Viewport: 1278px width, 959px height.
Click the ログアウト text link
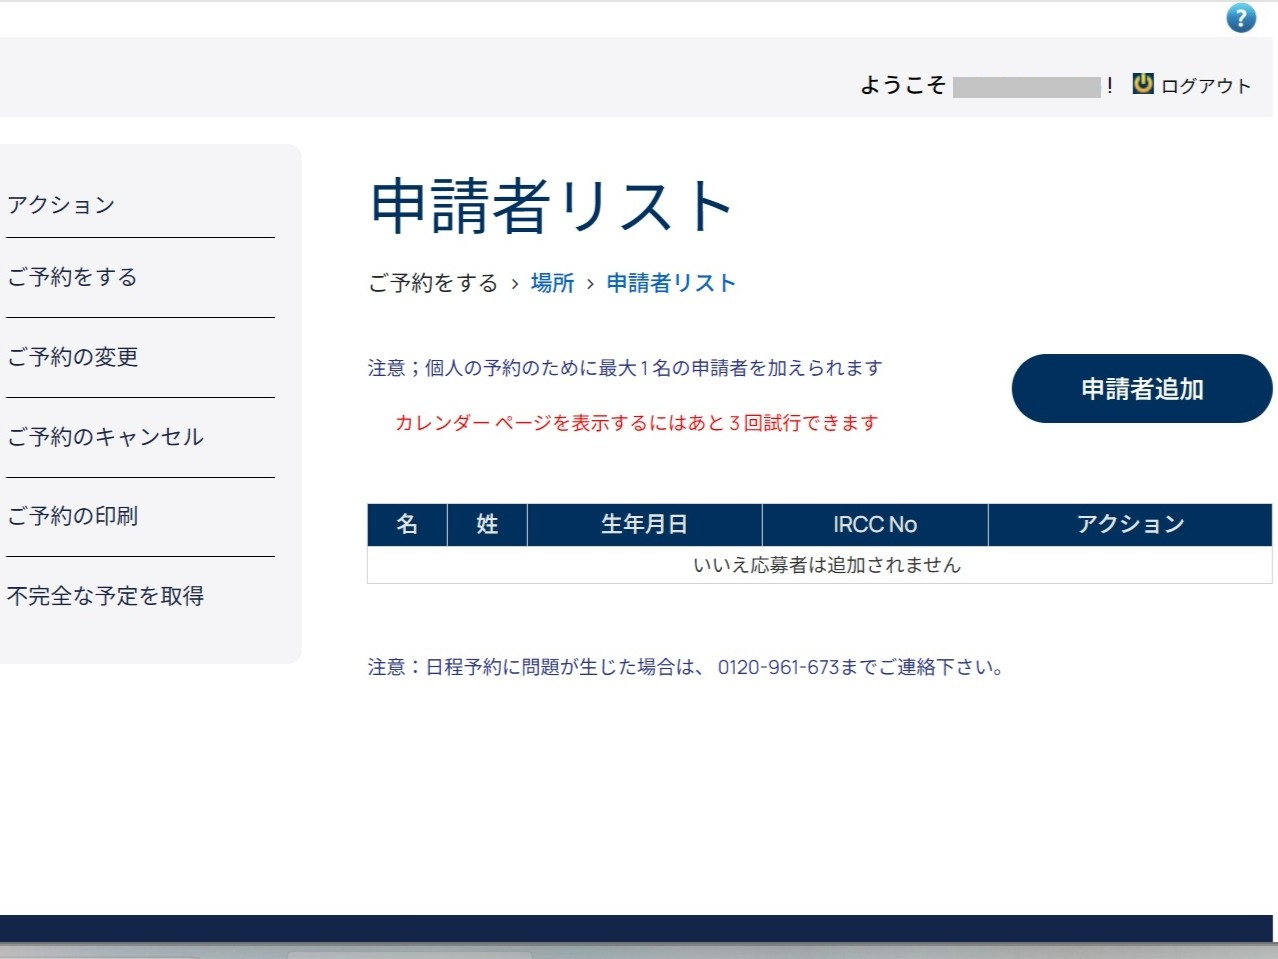(x=1205, y=86)
